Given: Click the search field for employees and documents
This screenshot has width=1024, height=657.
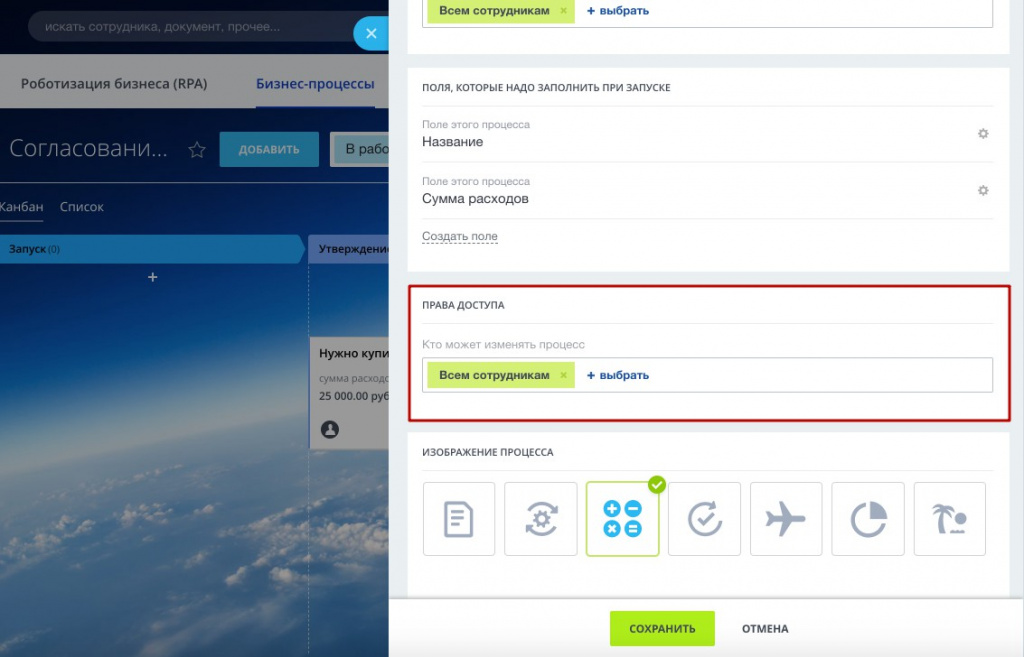Looking at the screenshot, I should [190, 27].
